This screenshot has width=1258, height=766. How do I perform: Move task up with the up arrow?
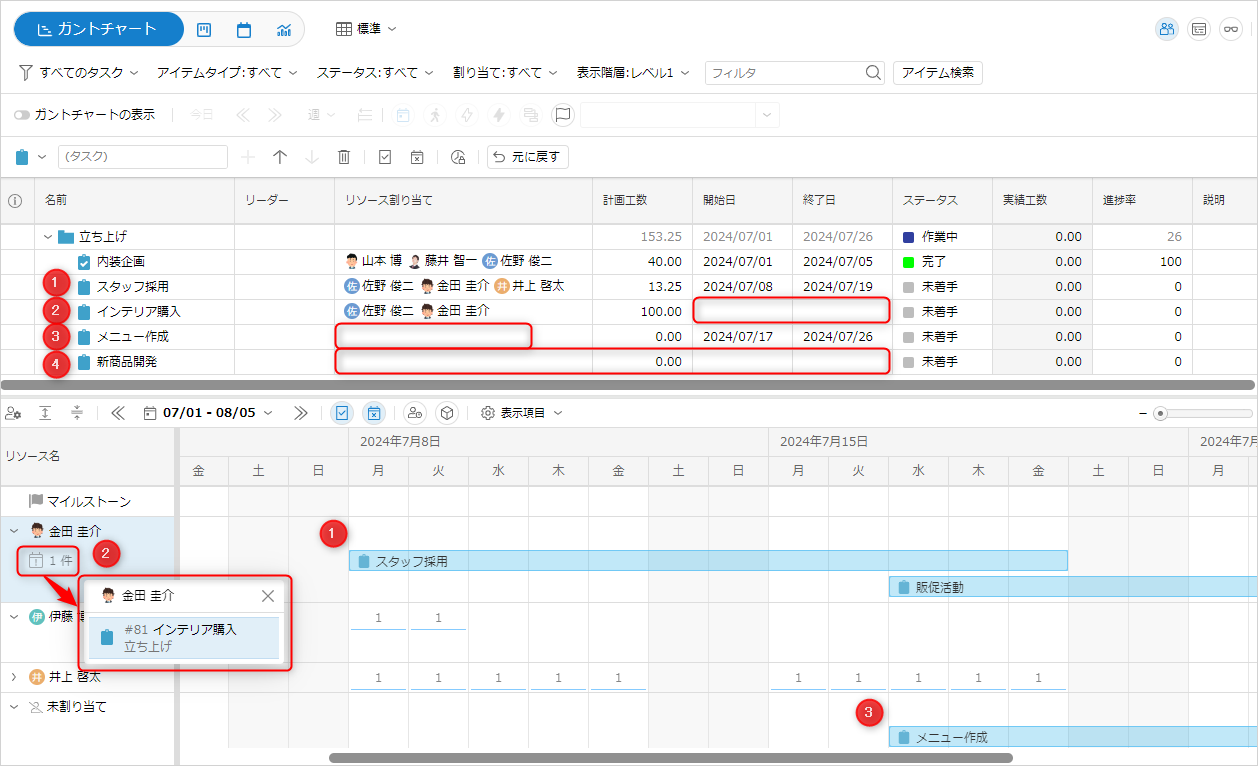point(280,157)
